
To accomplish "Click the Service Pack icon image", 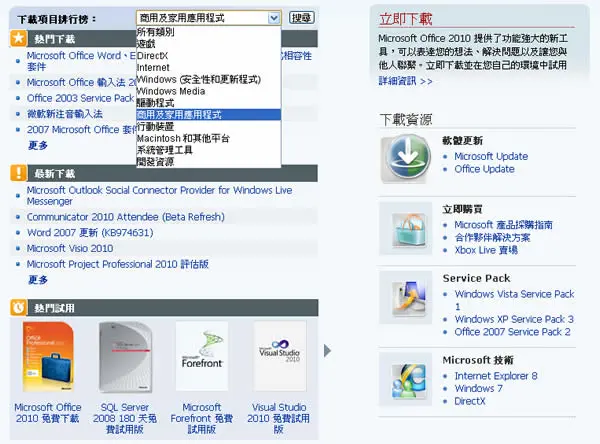I will point(406,297).
